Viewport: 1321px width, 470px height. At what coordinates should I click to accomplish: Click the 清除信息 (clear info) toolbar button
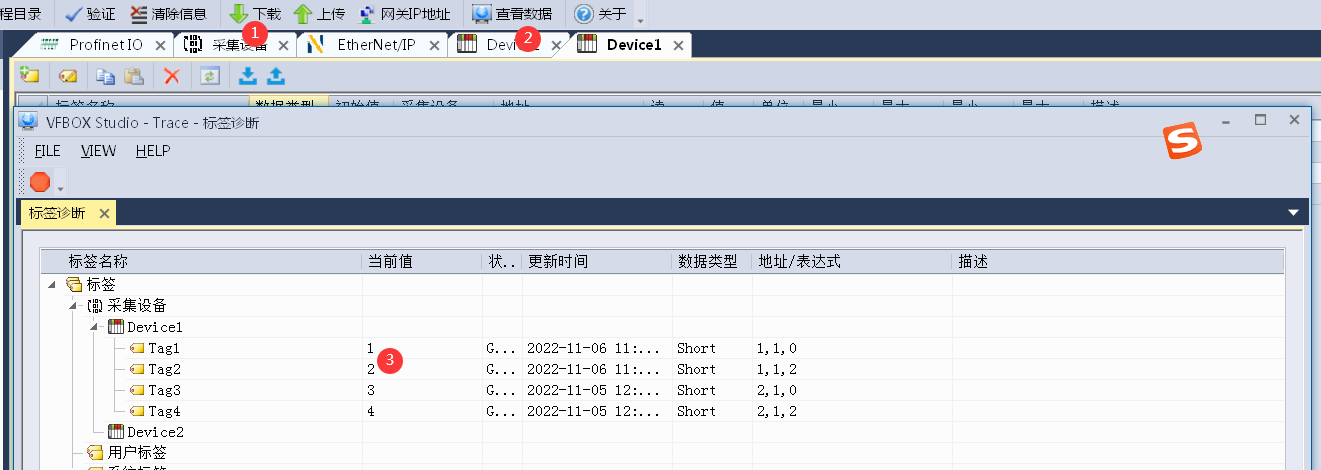point(168,14)
